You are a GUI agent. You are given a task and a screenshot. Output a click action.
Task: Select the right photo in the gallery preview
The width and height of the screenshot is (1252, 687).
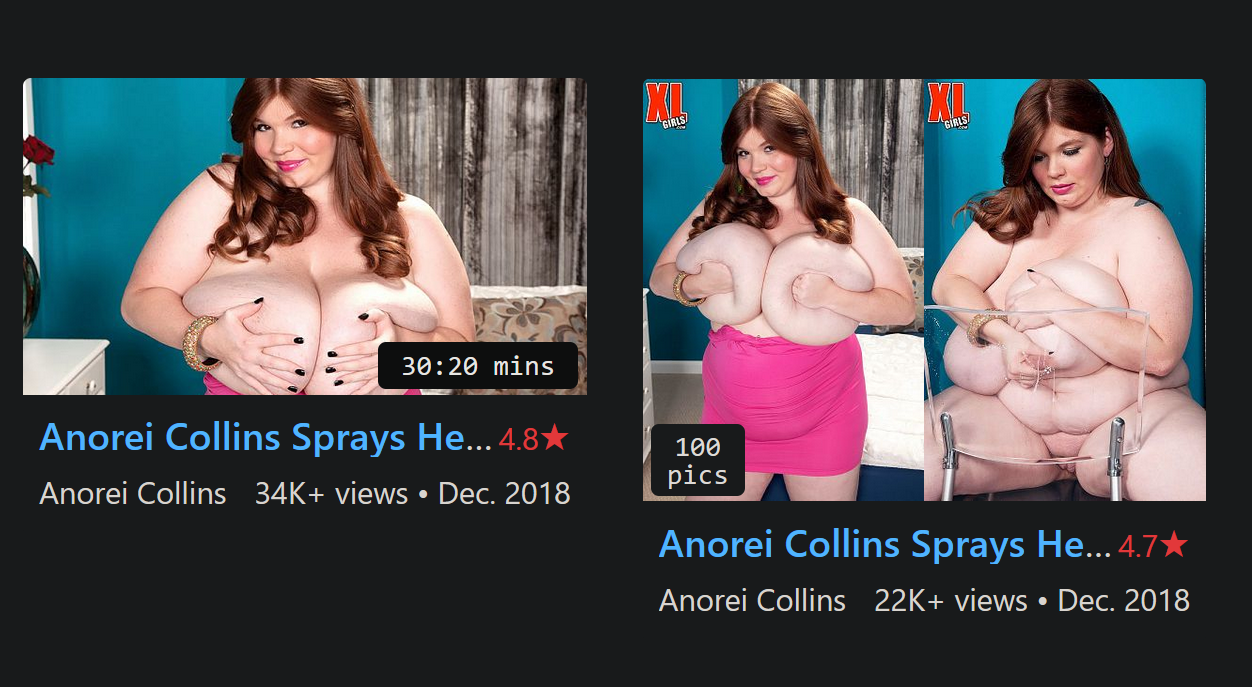[1065, 290]
